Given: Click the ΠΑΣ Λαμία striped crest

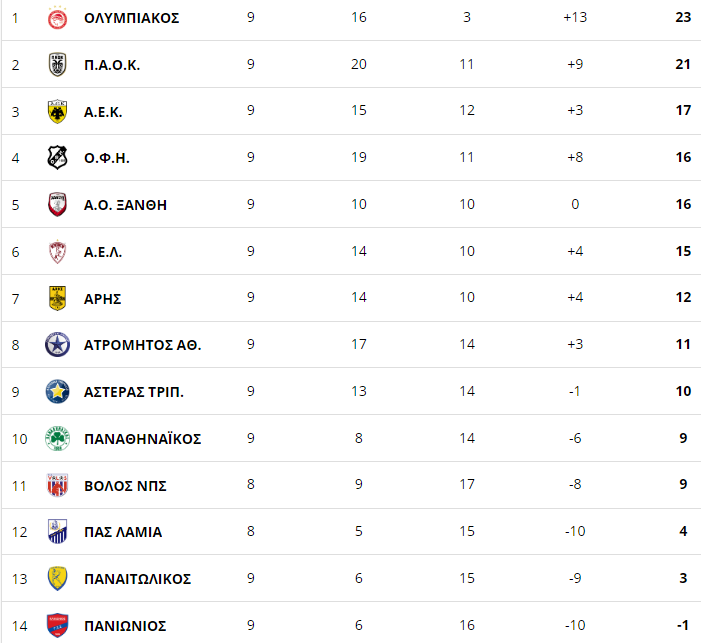Looking at the screenshot, I should click(x=57, y=532).
